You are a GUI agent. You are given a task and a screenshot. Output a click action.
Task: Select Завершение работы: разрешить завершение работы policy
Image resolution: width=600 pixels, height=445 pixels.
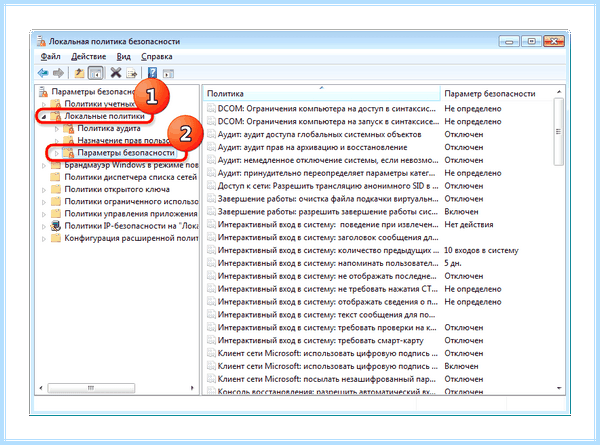[328, 212]
